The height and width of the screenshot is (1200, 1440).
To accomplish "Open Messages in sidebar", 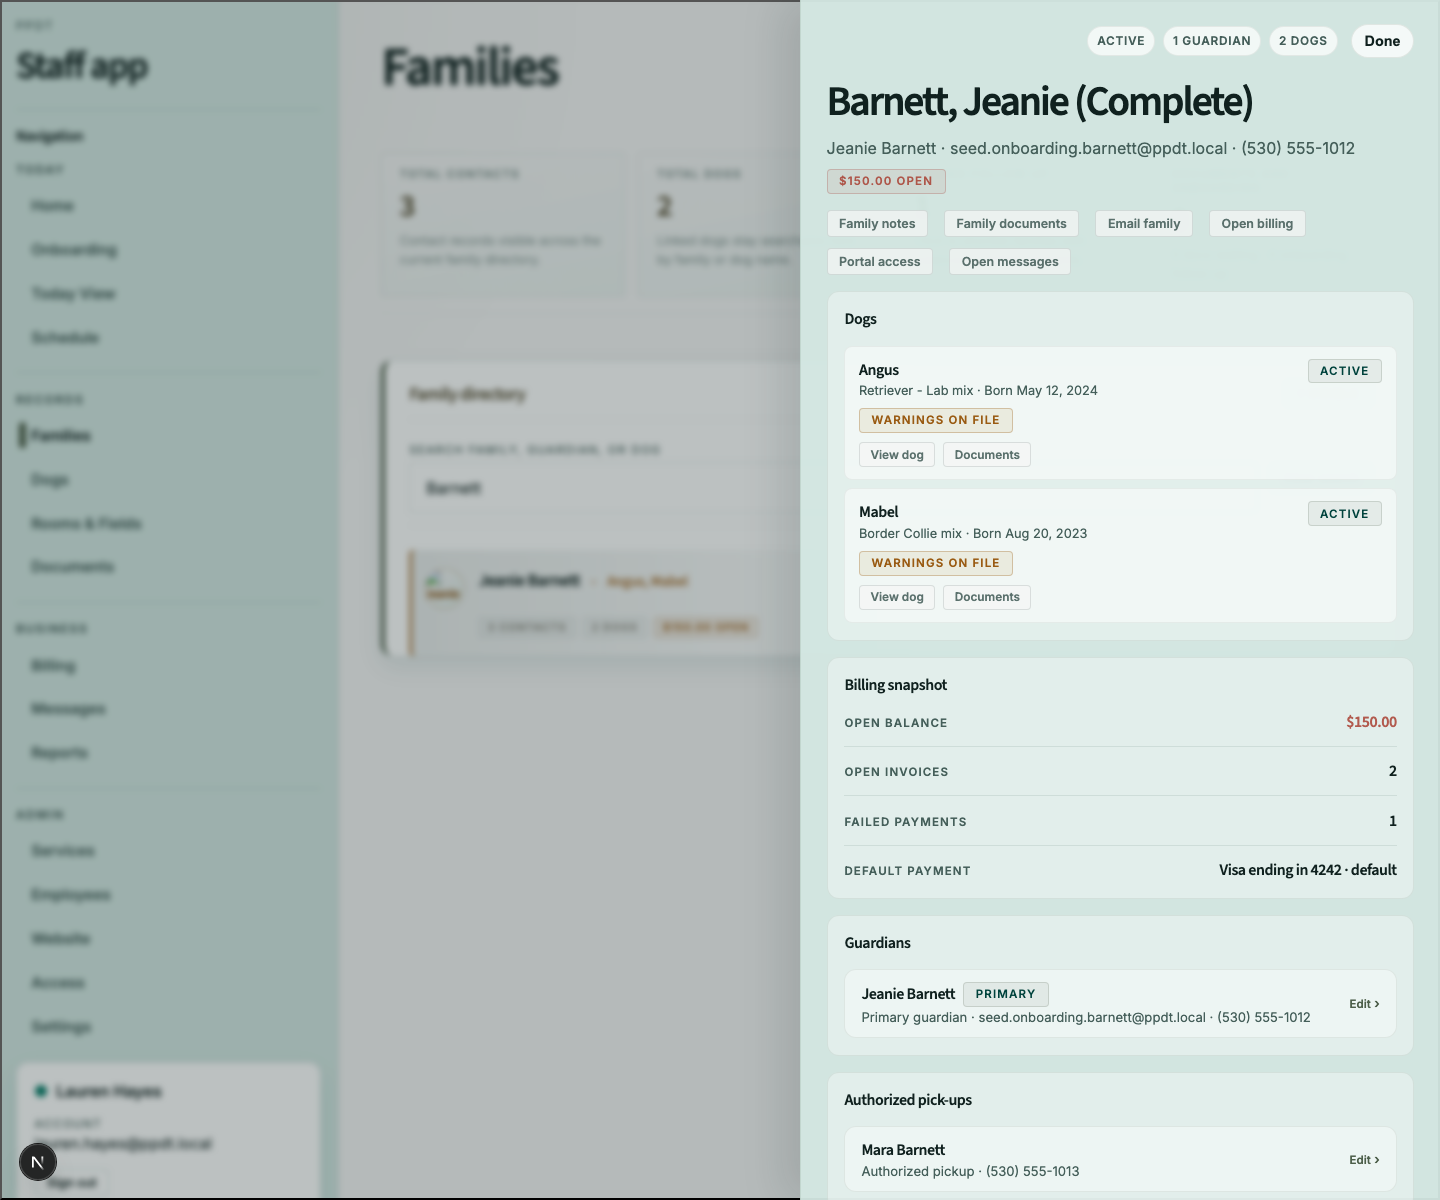I will pos(68,709).
